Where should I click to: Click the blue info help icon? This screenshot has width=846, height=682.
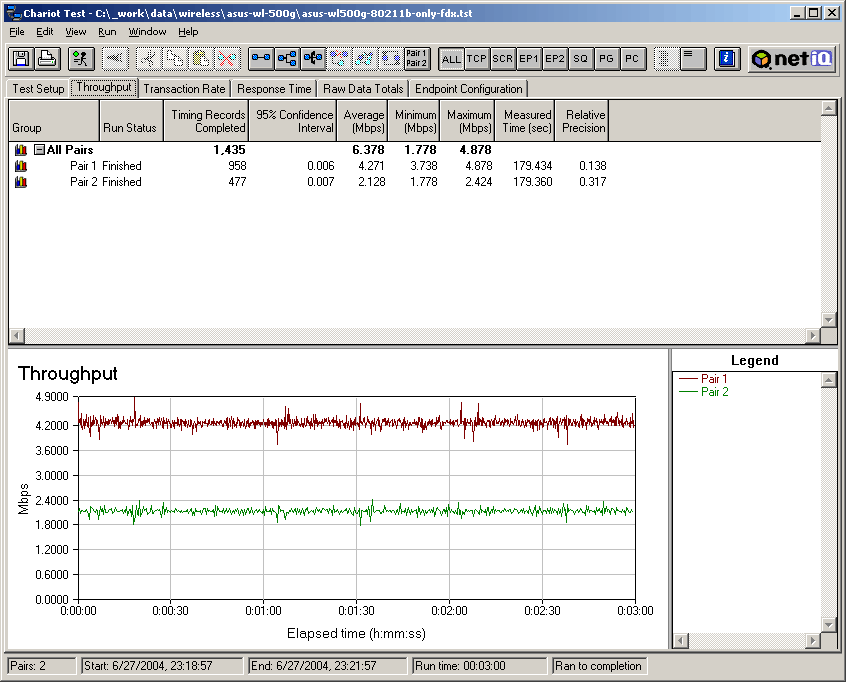(x=728, y=59)
